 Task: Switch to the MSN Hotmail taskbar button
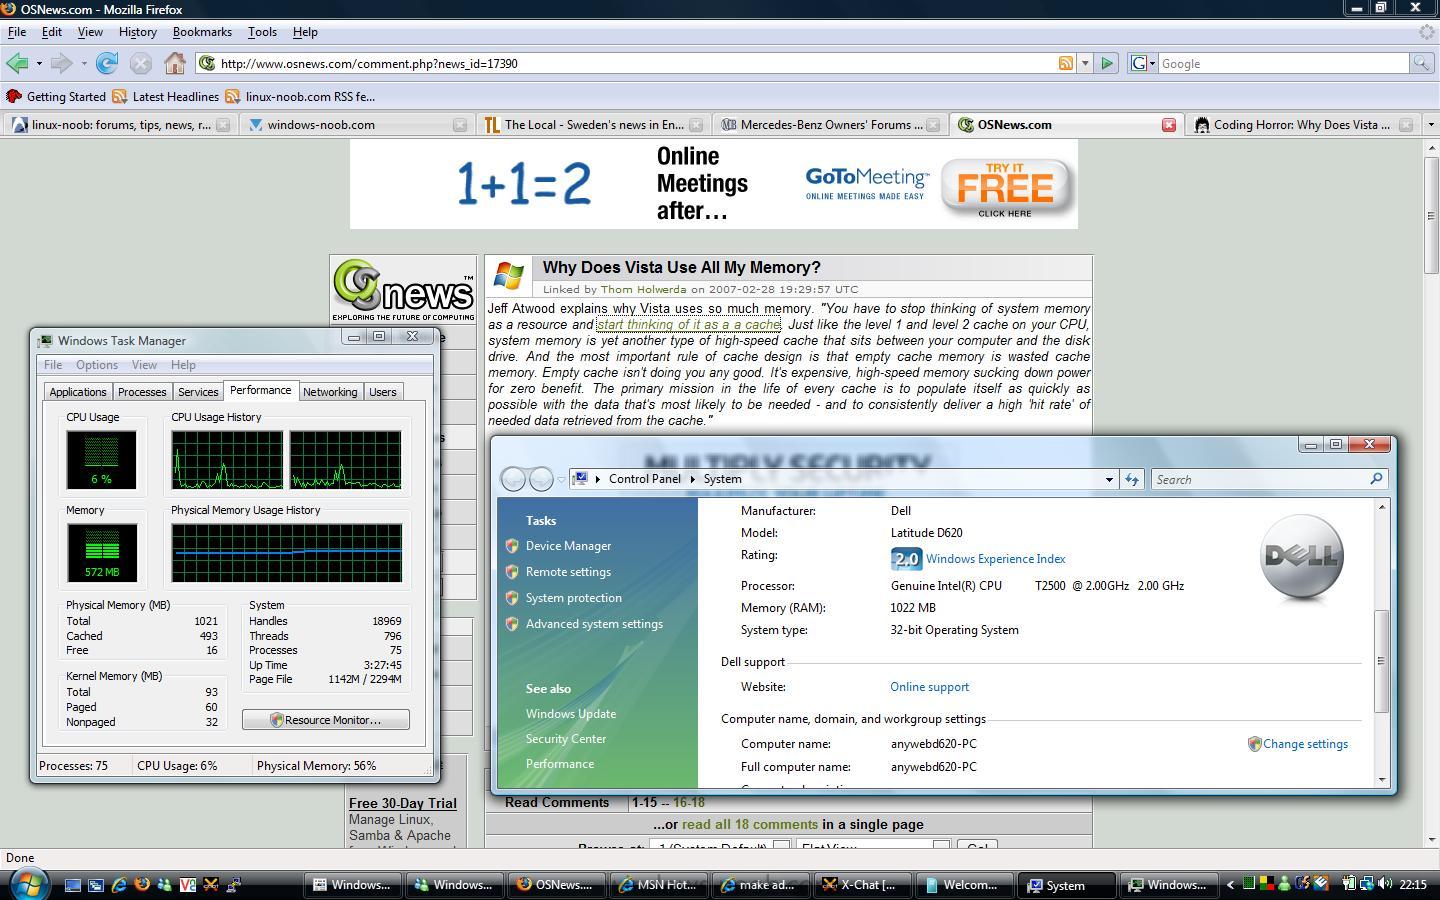(x=661, y=884)
